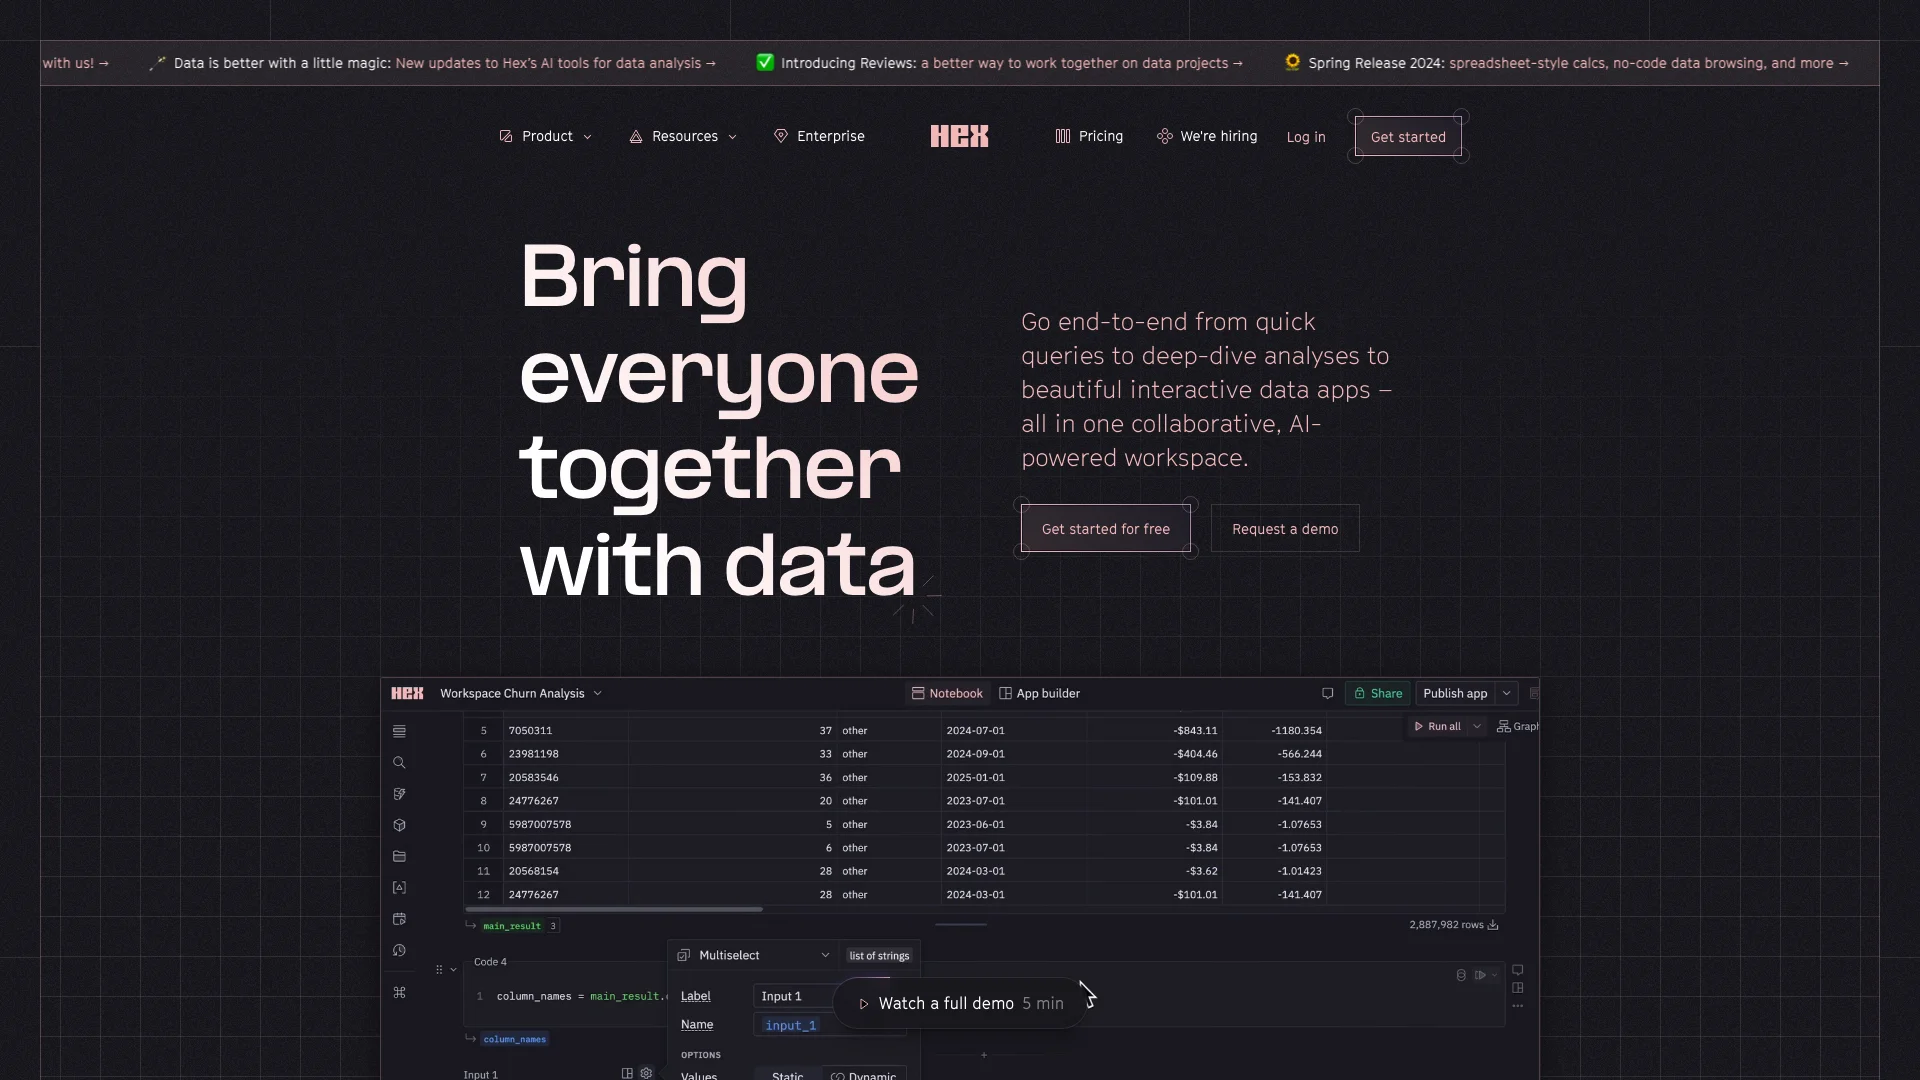1920x1080 pixels.
Task: Open the Resources menu
Action: pyautogui.click(x=684, y=136)
